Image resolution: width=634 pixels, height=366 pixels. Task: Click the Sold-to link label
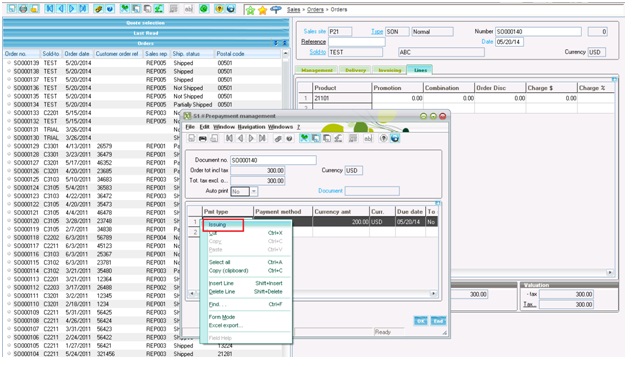coord(318,52)
